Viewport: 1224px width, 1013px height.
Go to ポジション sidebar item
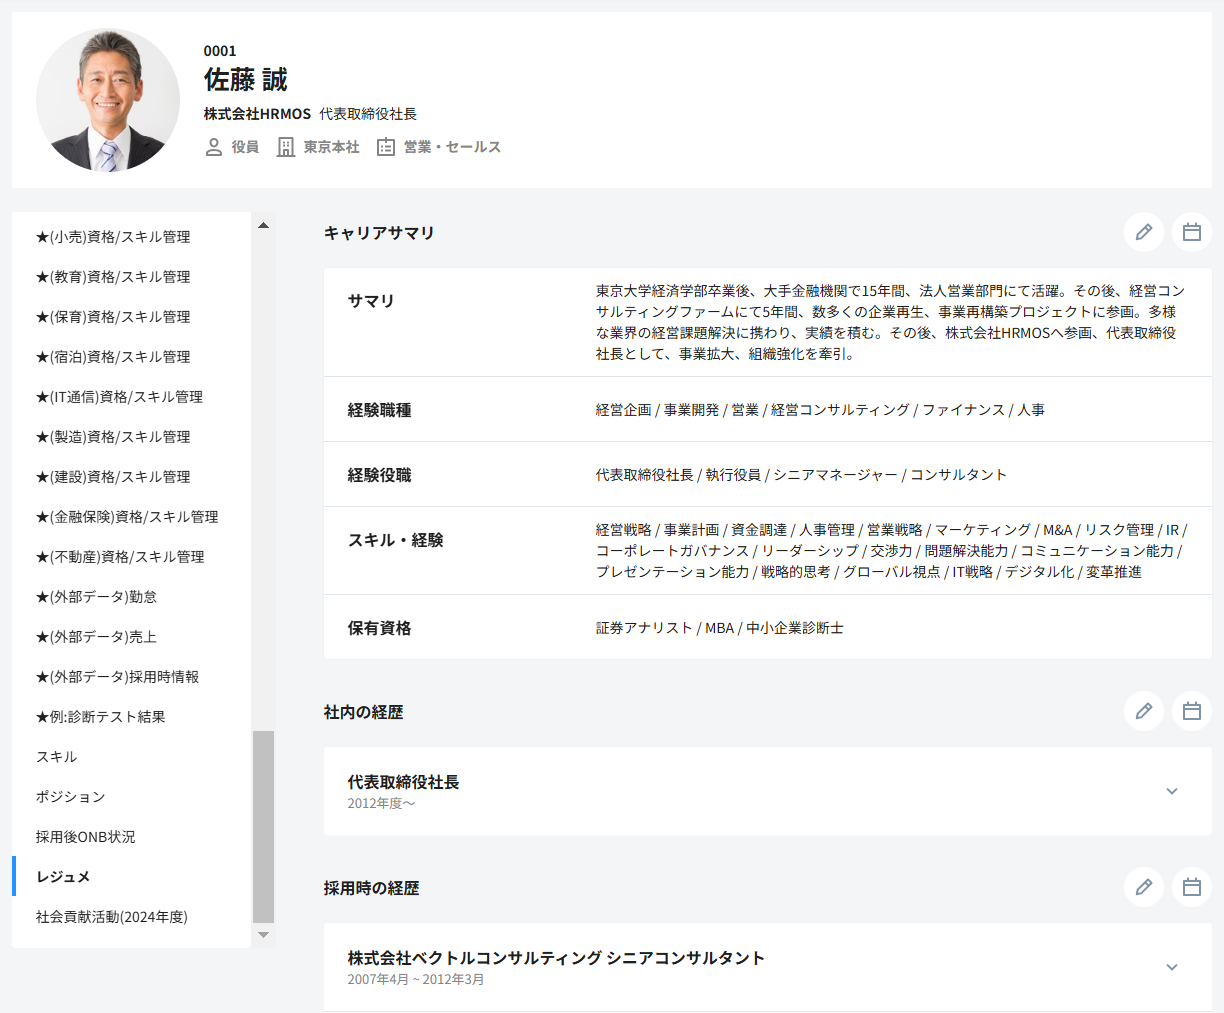click(x=70, y=797)
